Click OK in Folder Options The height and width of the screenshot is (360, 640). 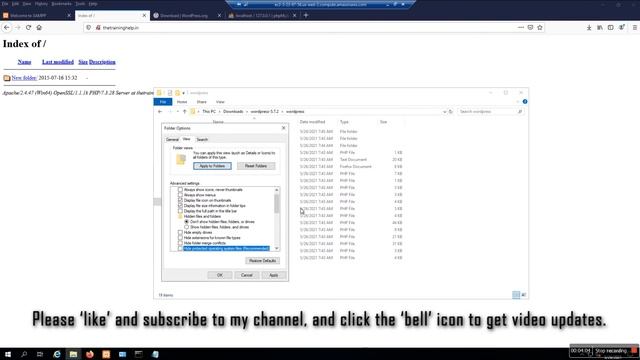pos(220,275)
